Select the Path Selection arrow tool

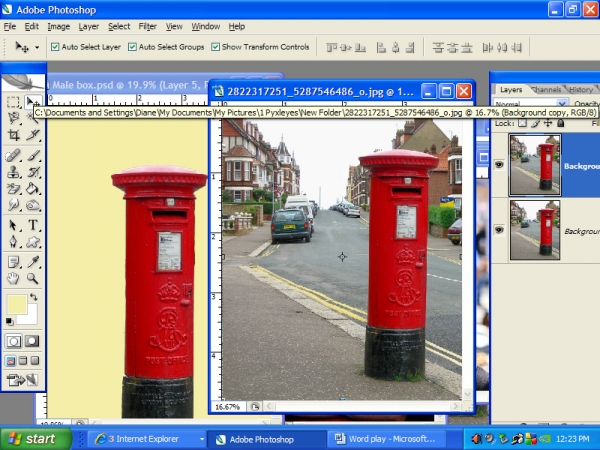point(13,225)
